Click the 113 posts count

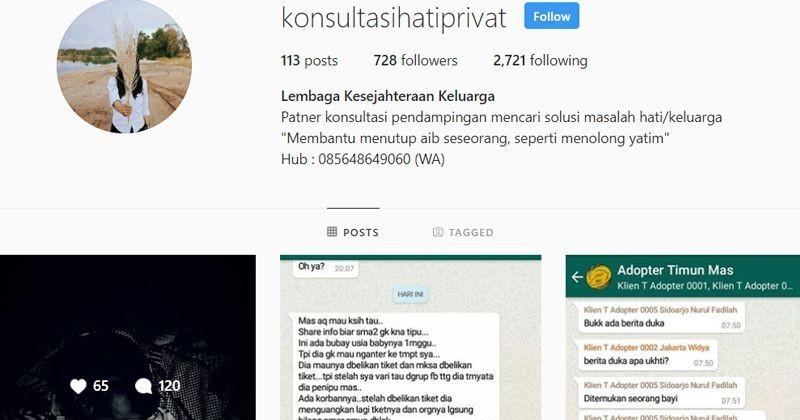tap(309, 60)
